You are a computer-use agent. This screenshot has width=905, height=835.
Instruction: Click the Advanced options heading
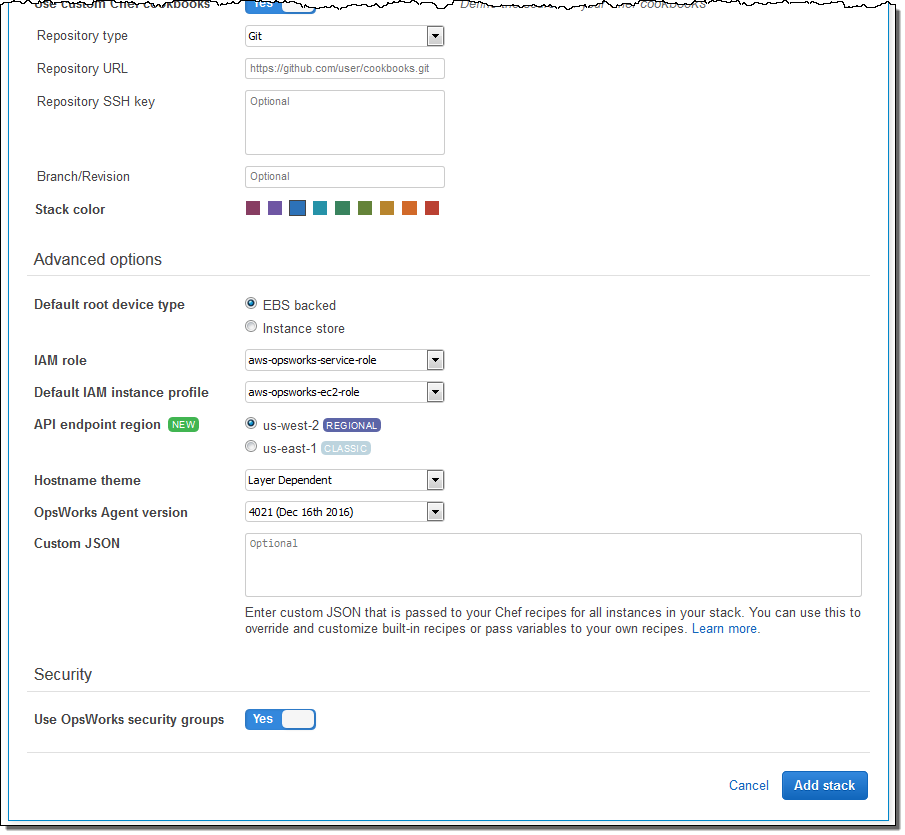[x=98, y=260]
